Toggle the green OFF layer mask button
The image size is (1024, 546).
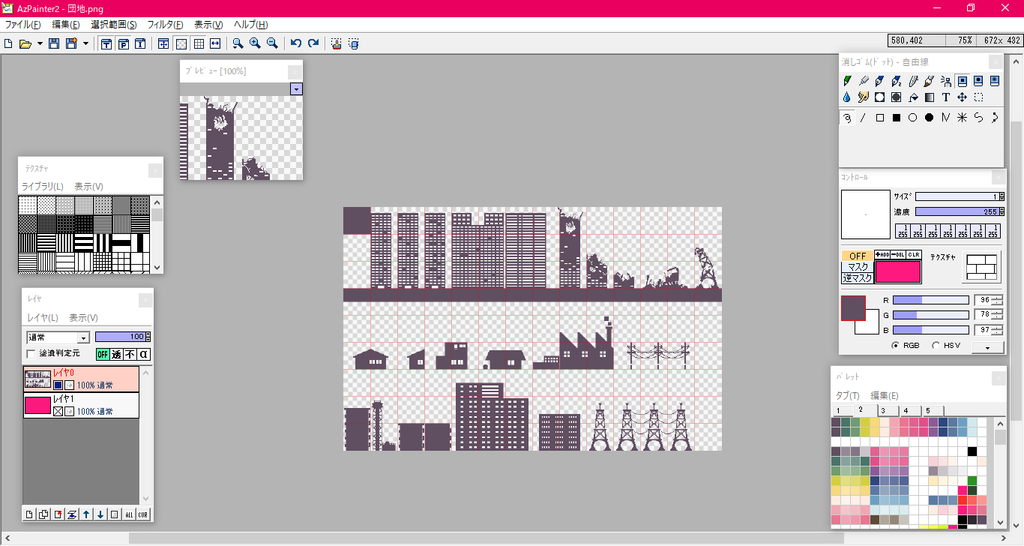(x=103, y=354)
